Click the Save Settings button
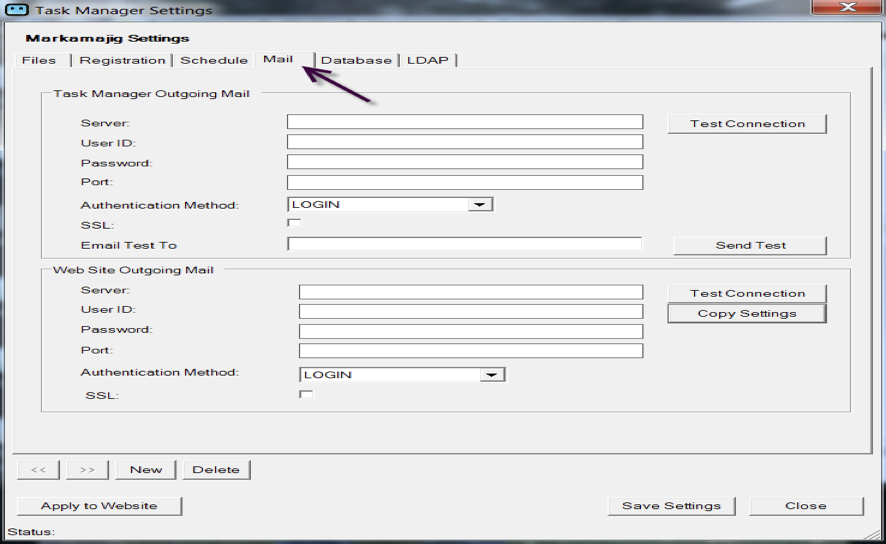 click(671, 505)
